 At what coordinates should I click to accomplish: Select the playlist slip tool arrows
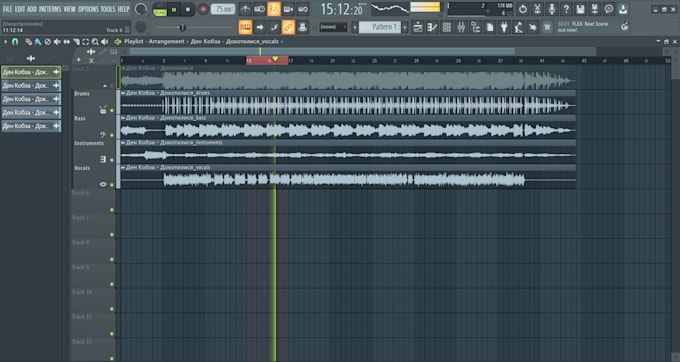[66, 42]
